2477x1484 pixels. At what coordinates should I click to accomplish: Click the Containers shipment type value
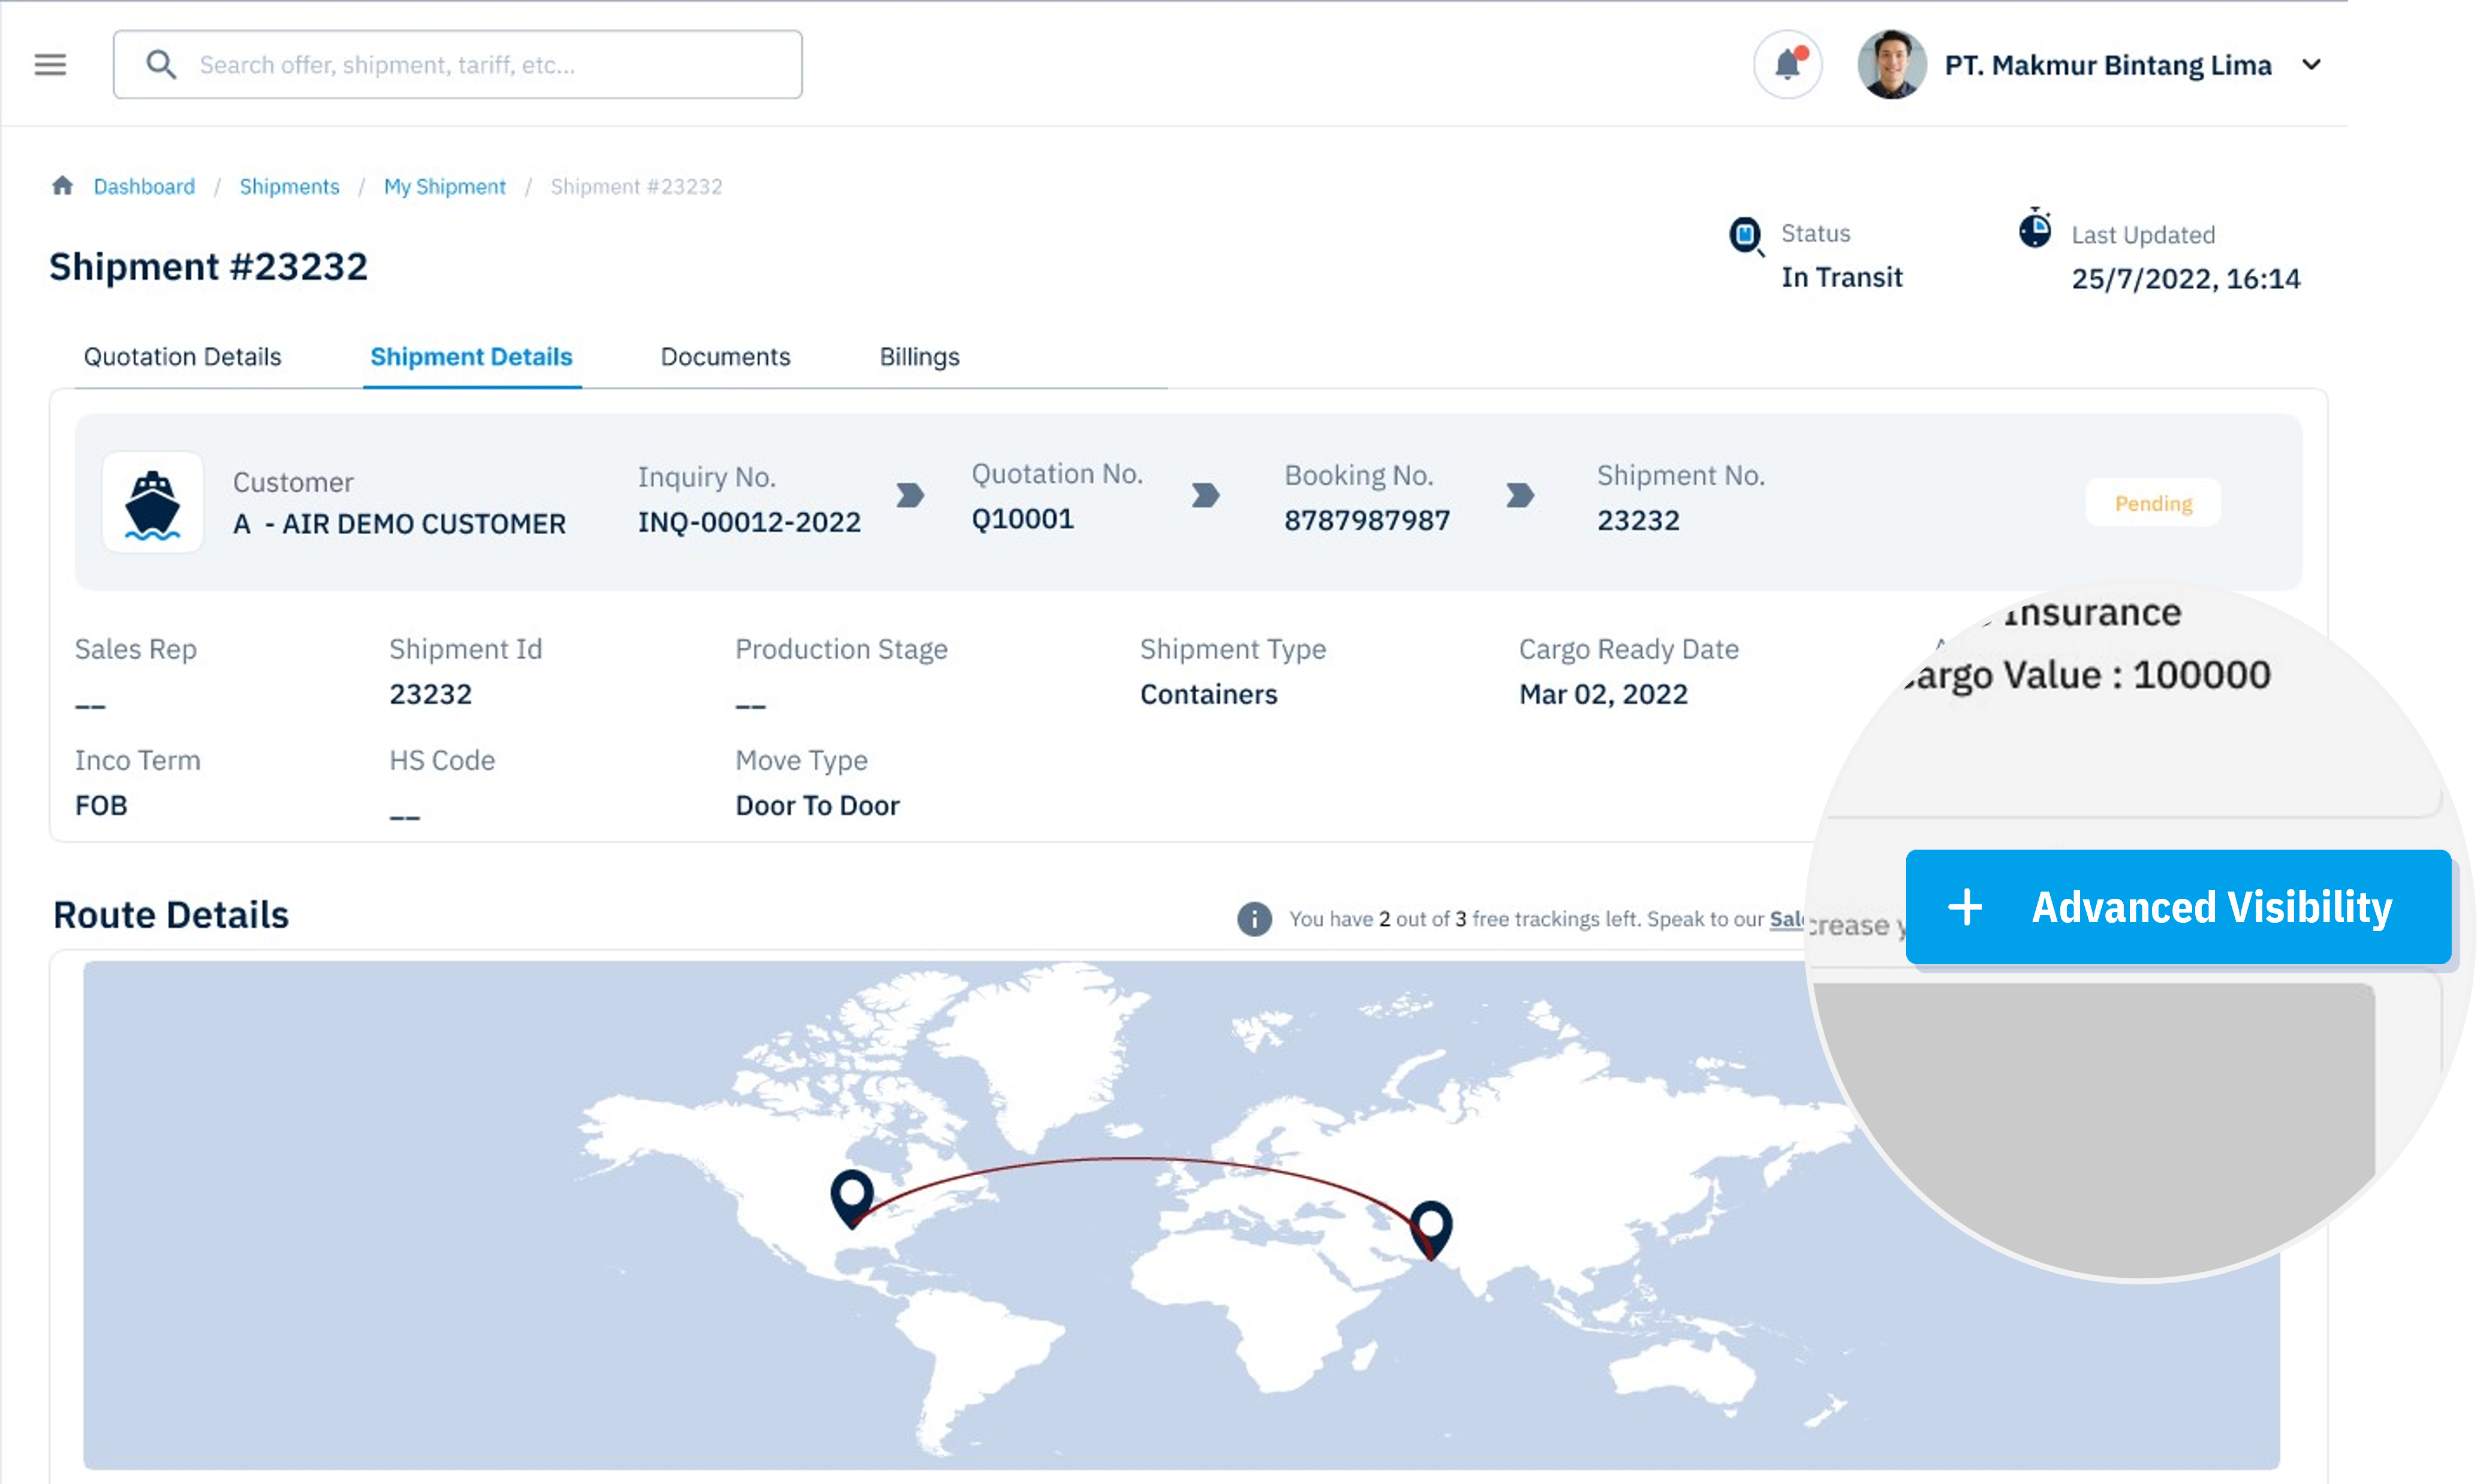coord(1209,694)
